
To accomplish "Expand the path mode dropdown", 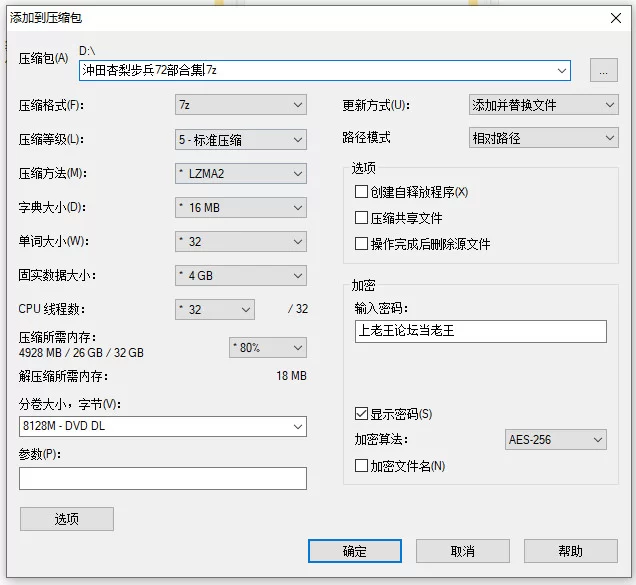I will (544, 138).
